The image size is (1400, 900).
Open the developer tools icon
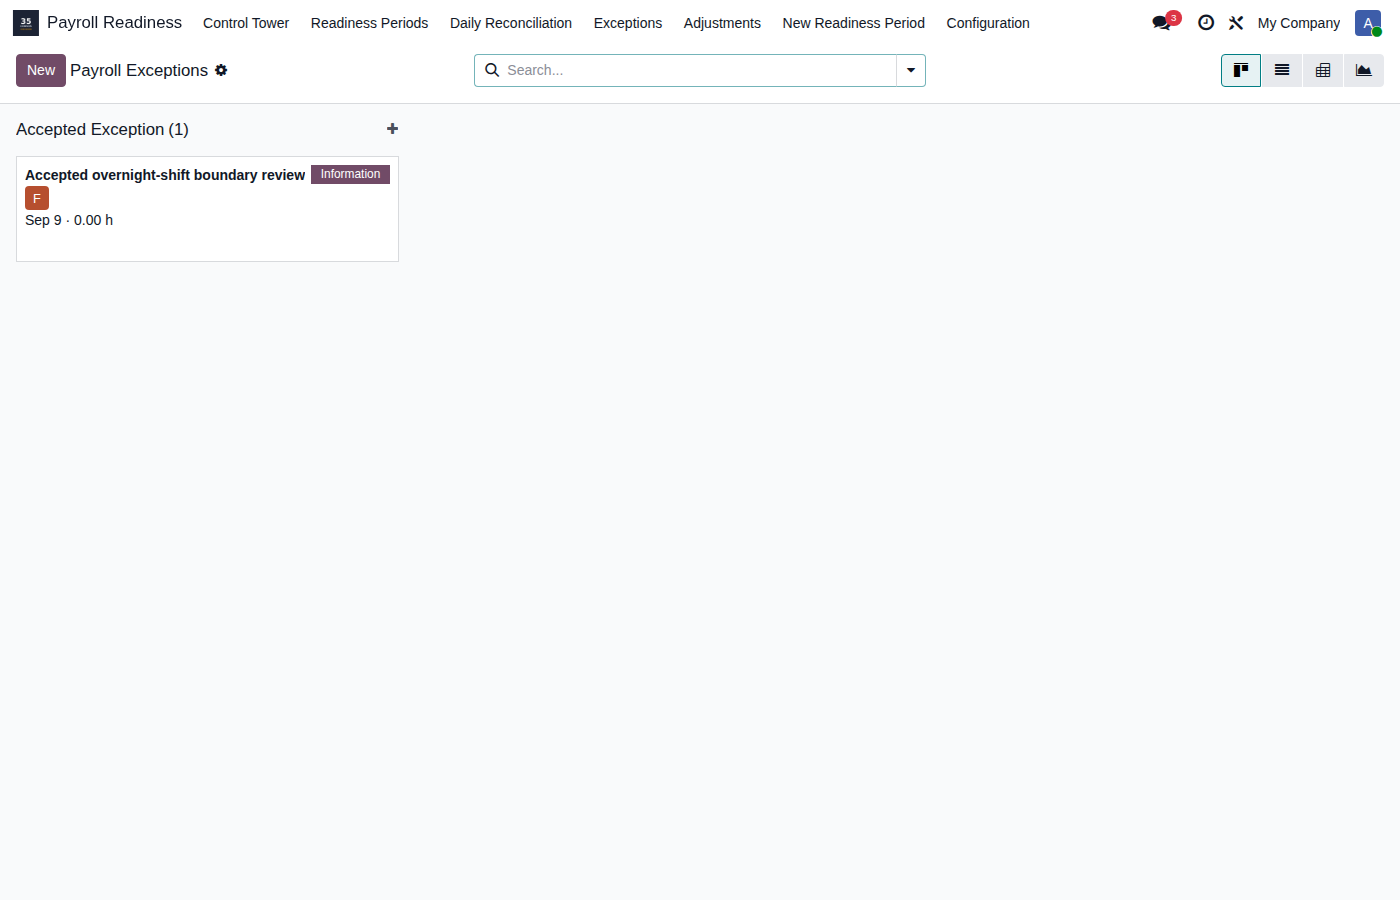pyautogui.click(x=1236, y=23)
